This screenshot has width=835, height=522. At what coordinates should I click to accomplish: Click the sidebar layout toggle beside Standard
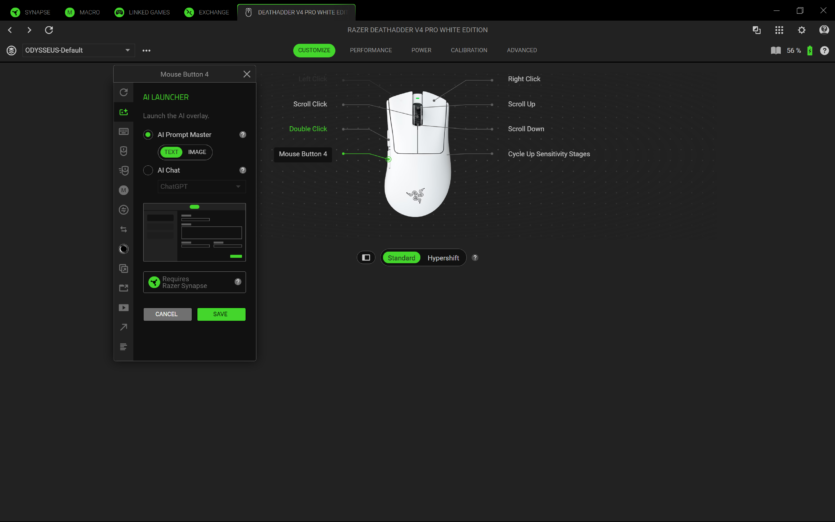click(366, 258)
